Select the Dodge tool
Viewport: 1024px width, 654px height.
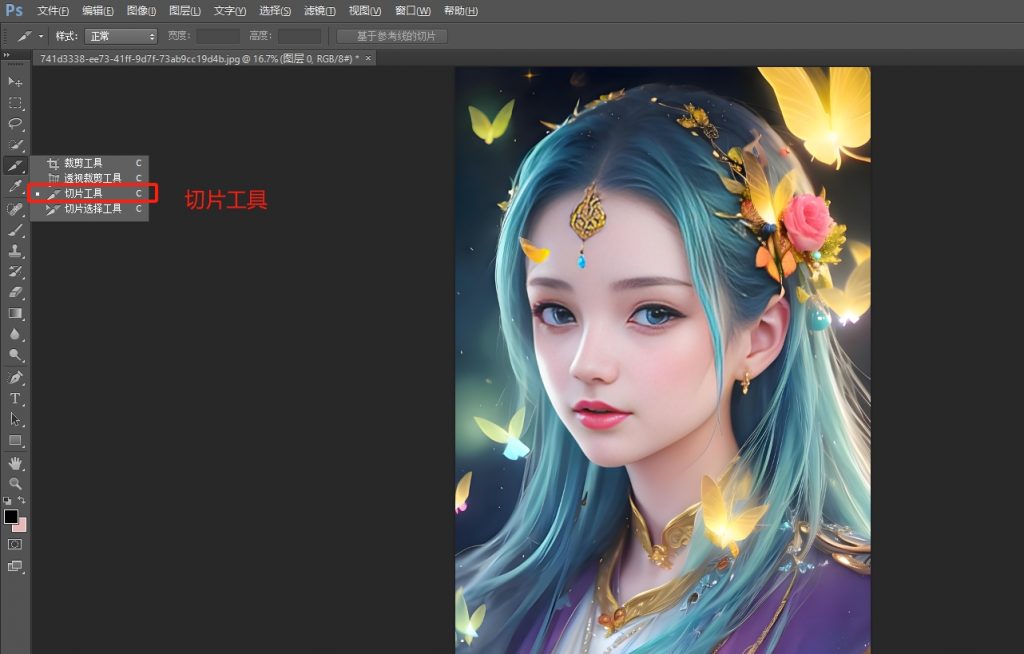tap(15, 355)
